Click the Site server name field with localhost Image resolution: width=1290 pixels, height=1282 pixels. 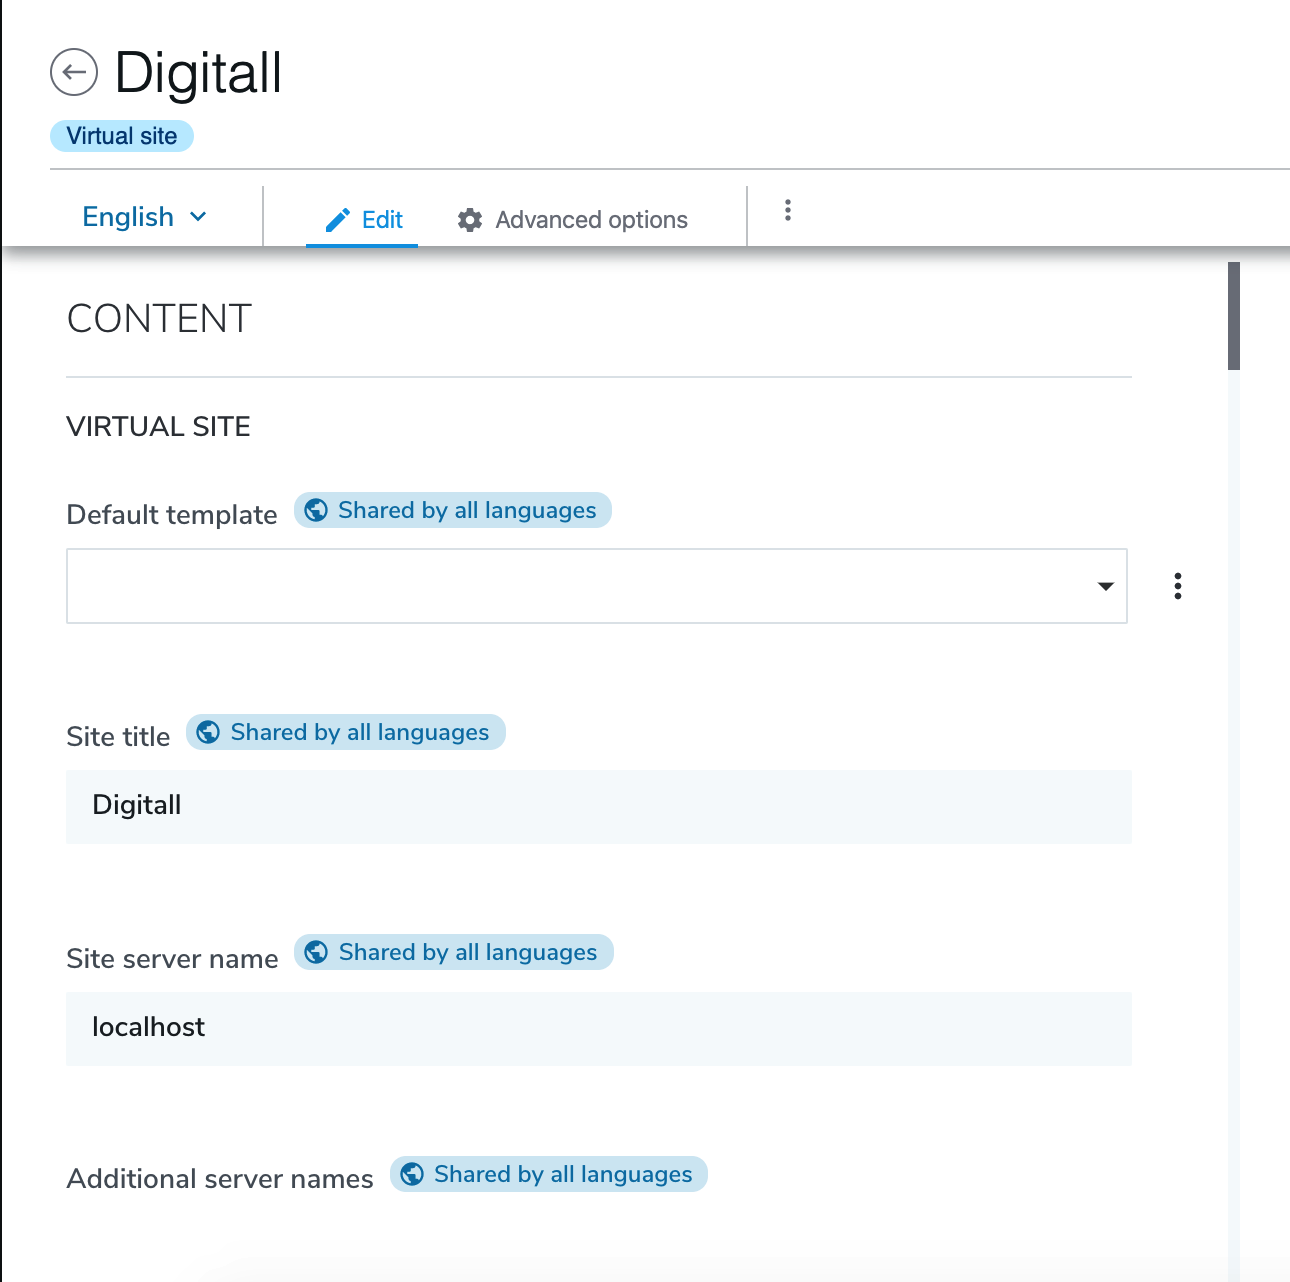point(598,1028)
